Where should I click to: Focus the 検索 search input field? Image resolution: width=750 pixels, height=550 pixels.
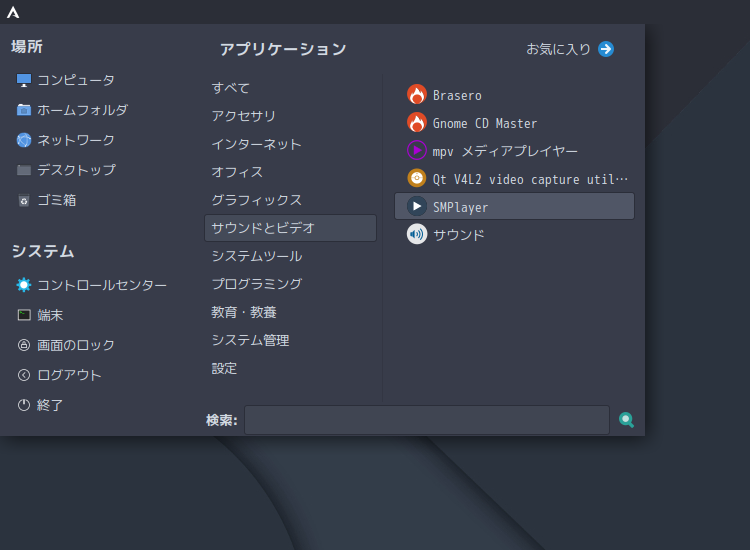pyautogui.click(x=427, y=420)
